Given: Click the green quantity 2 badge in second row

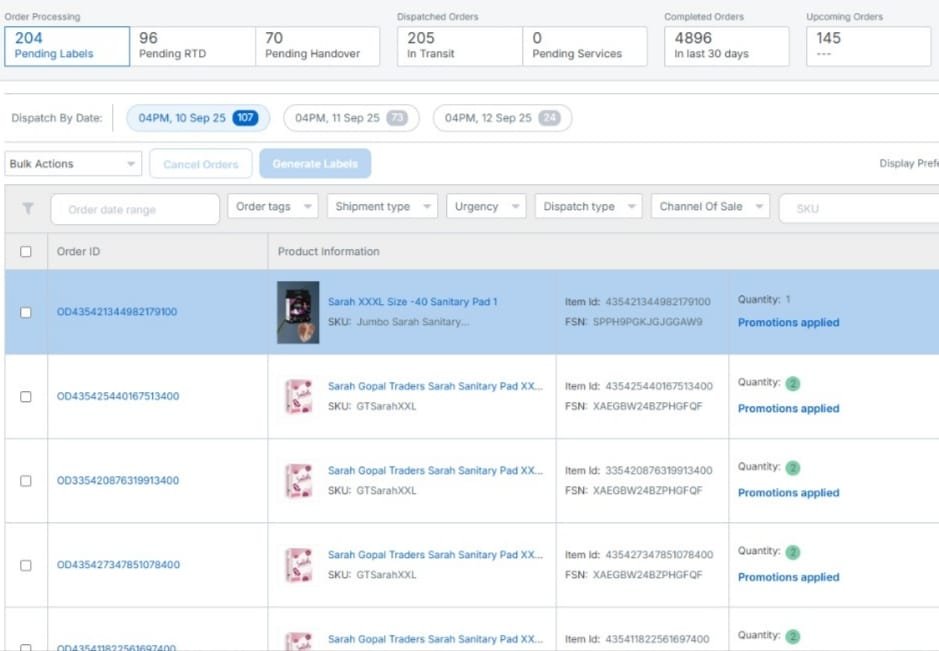Looking at the screenshot, I should point(793,383).
